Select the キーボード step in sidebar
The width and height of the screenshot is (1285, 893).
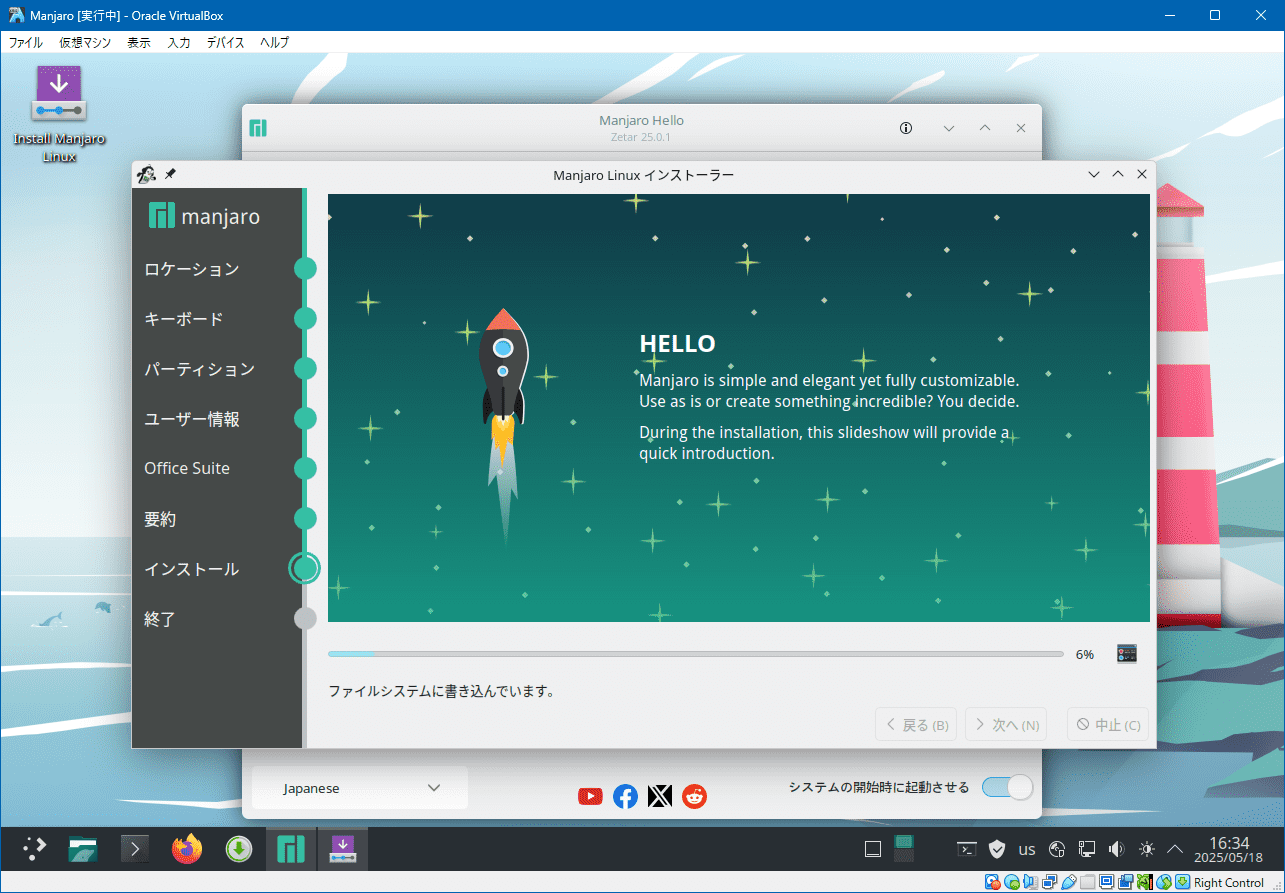[184, 319]
